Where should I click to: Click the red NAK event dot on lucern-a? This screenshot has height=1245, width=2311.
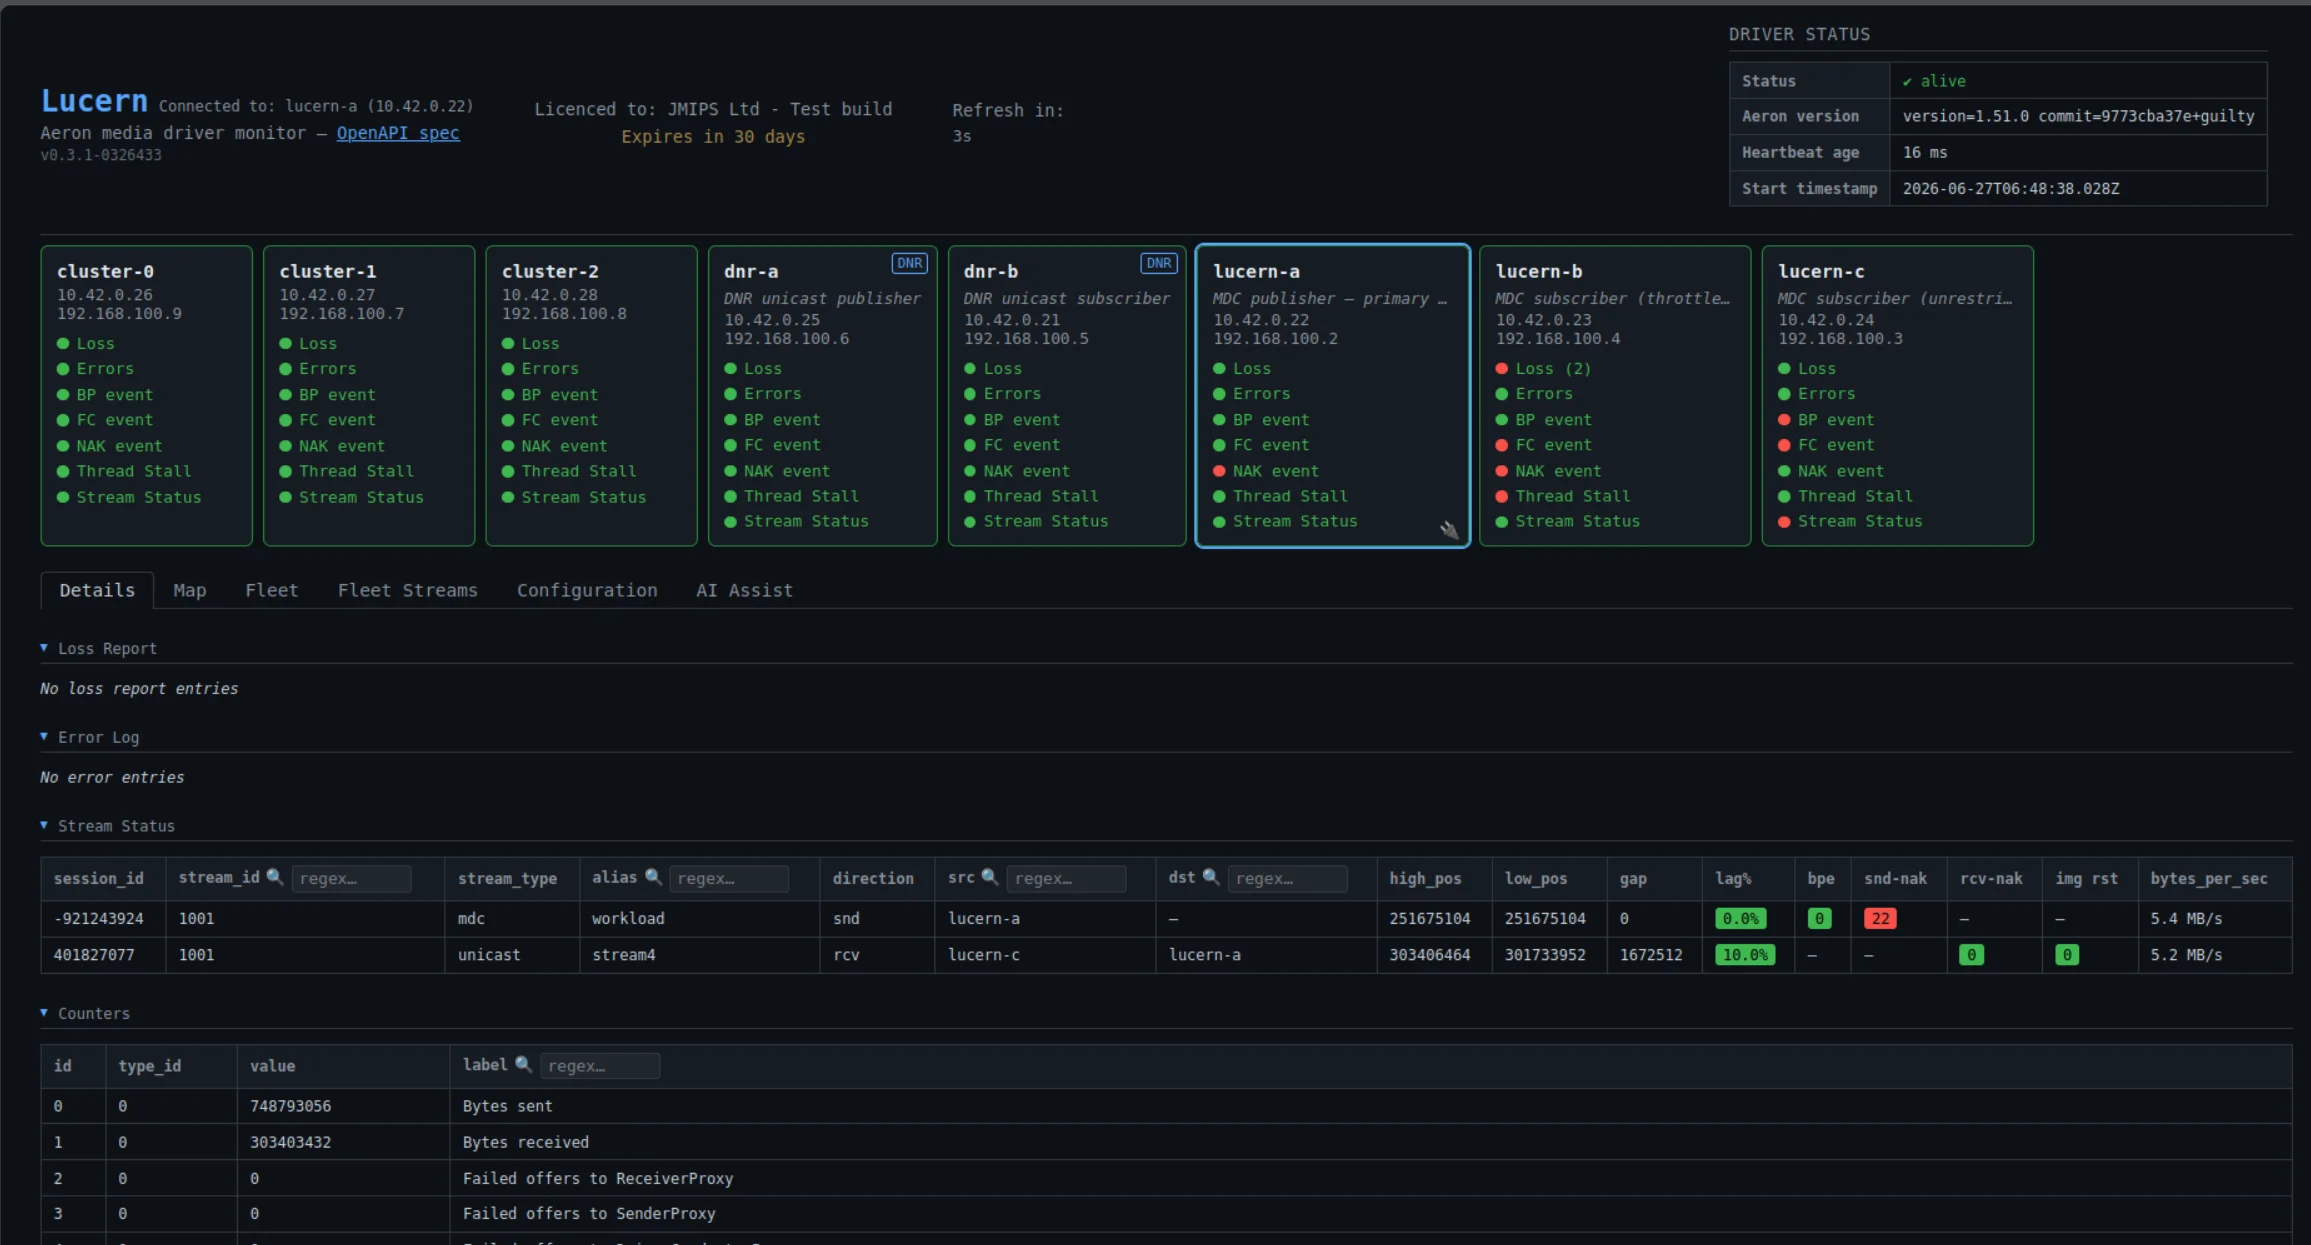[1219, 471]
